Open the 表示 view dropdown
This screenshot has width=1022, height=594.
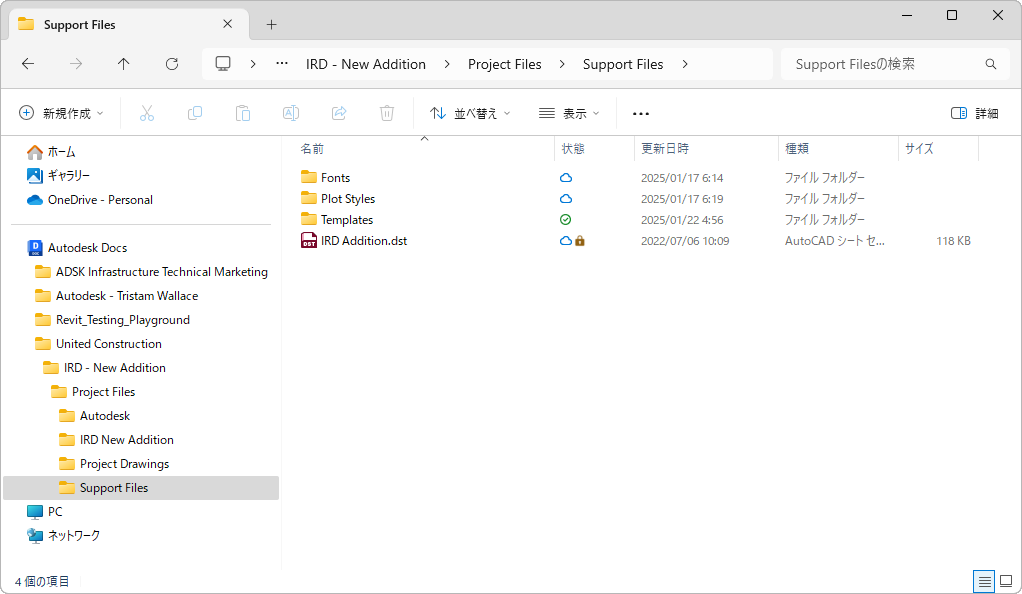[568, 113]
